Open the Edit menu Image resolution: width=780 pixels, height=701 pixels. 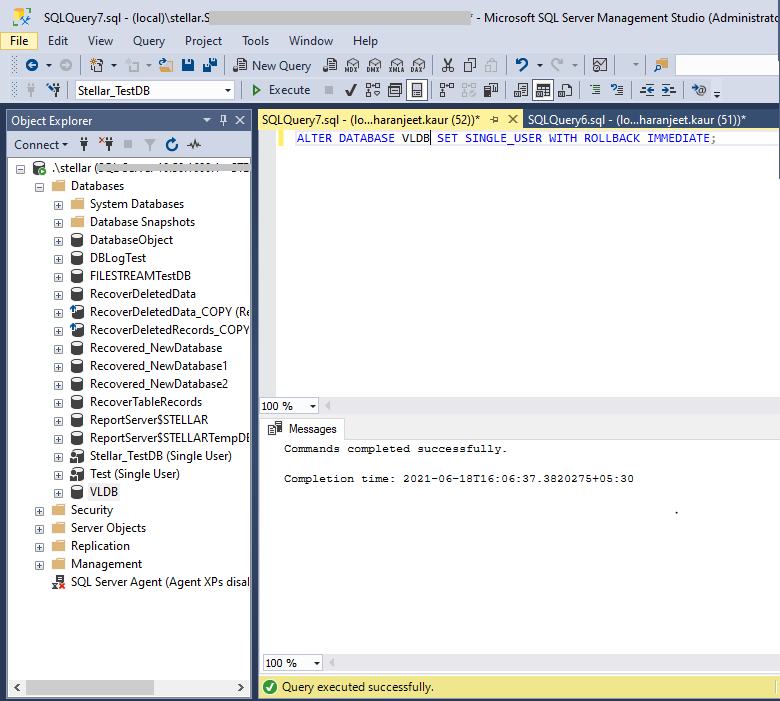click(58, 41)
